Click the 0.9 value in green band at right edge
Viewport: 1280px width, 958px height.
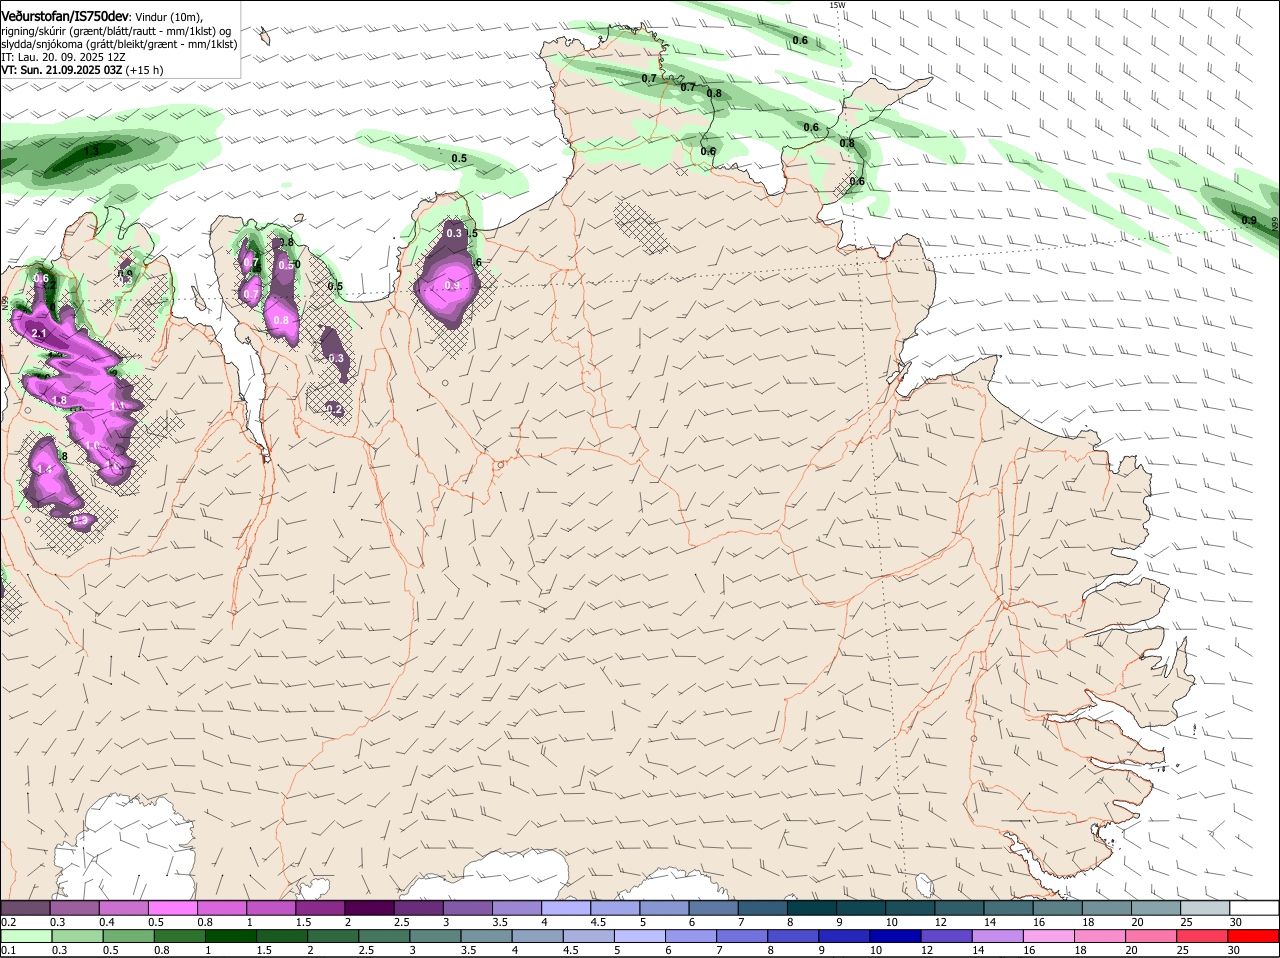pyautogui.click(x=1249, y=220)
